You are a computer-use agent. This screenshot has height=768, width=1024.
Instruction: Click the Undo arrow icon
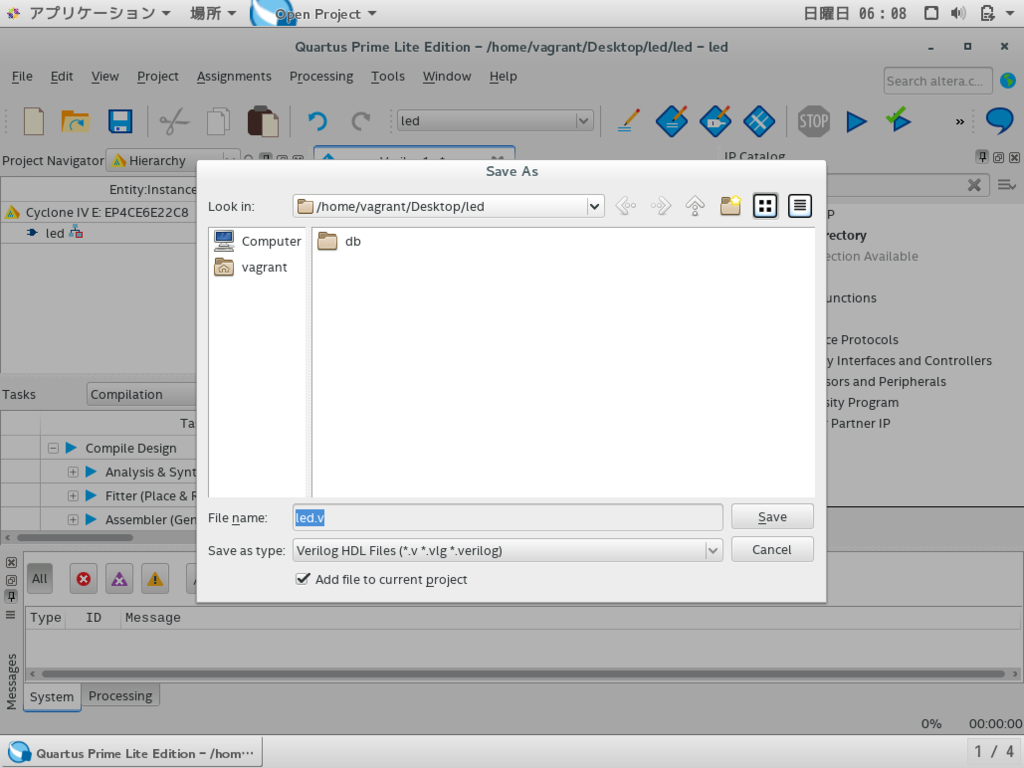[317, 121]
